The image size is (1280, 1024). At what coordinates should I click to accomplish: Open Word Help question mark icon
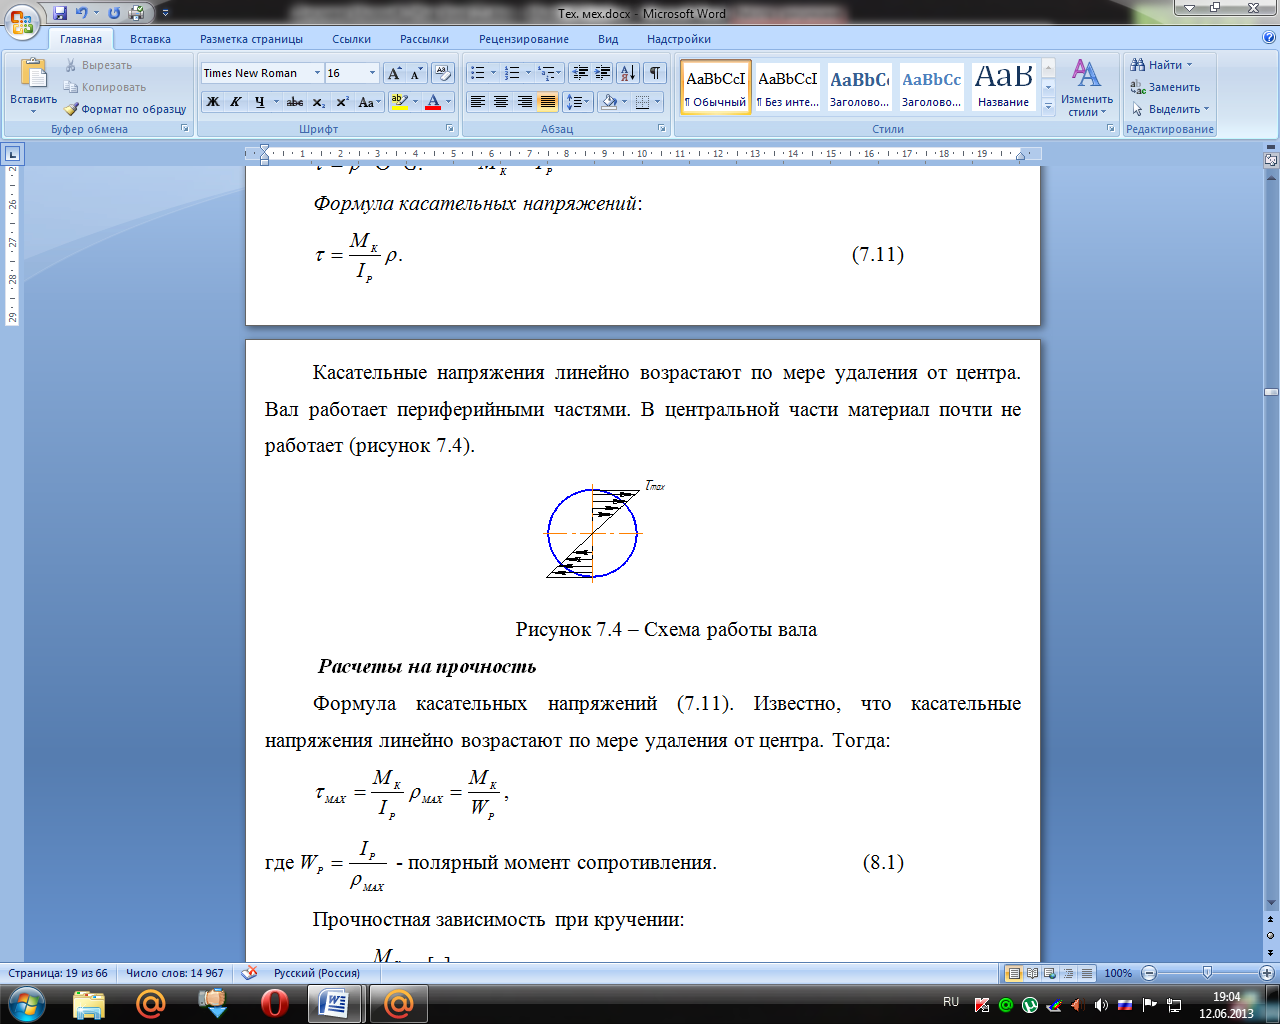pos(1269,38)
